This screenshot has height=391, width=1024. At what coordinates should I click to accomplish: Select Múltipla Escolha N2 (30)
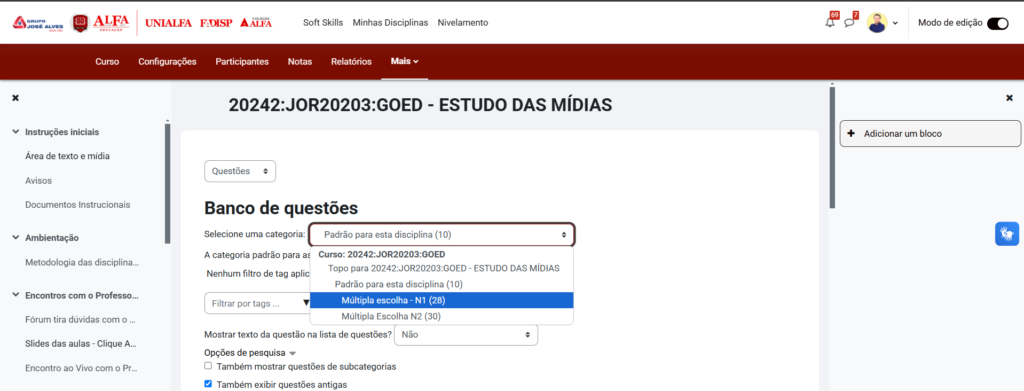click(x=441, y=317)
